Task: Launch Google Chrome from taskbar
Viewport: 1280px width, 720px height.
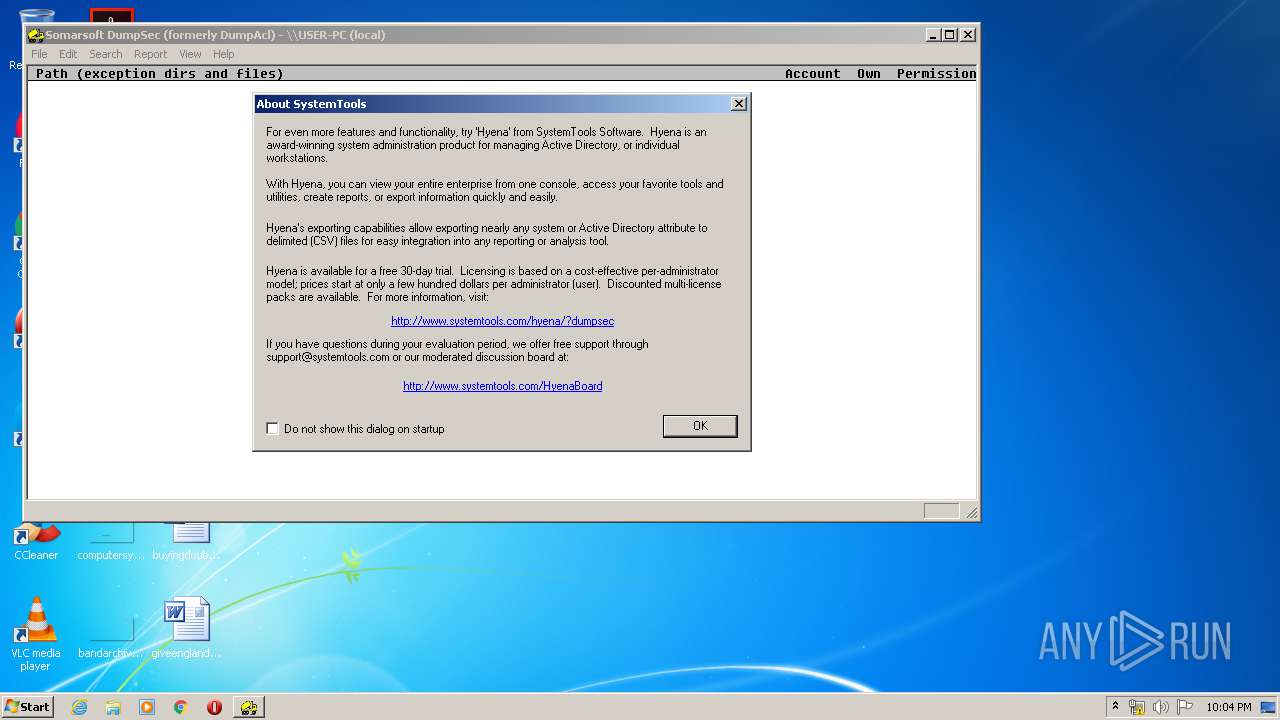Action: pyautogui.click(x=181, y=707)
